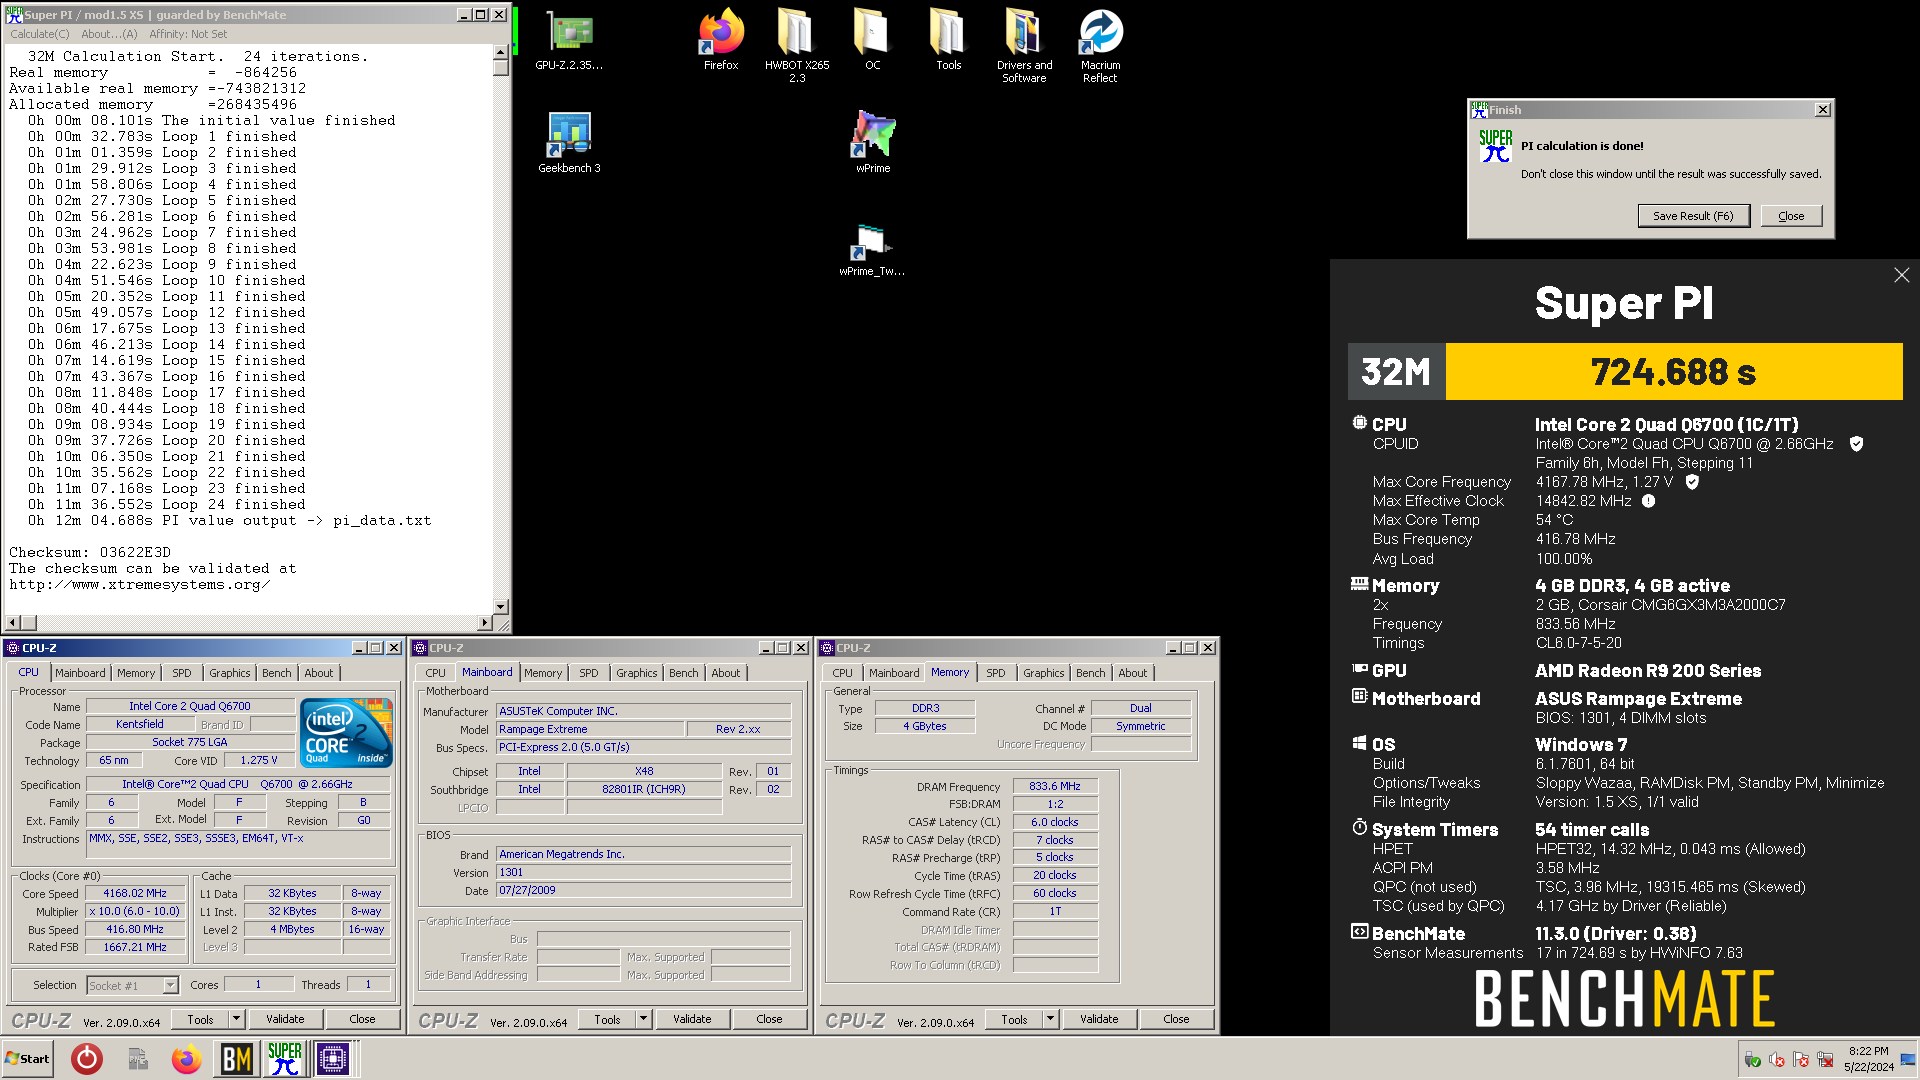Click the Code Name field Kentsfield

tap(140, 725)
